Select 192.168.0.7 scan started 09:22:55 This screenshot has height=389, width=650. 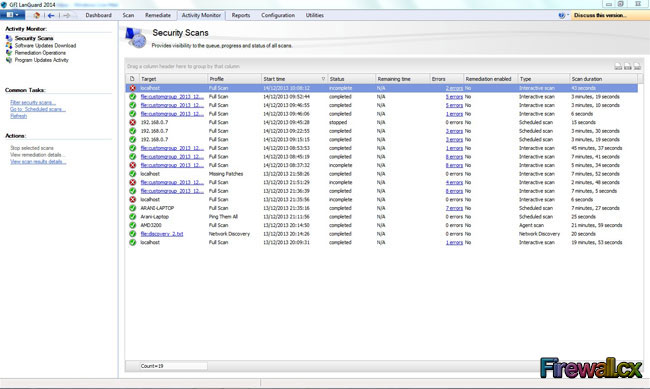(381, 131)
